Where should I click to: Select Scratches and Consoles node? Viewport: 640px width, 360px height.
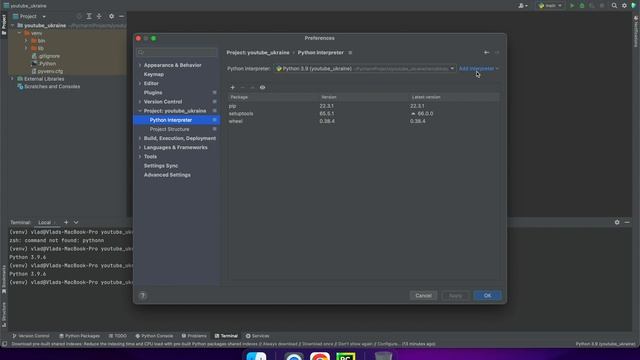tap(52, 87)
